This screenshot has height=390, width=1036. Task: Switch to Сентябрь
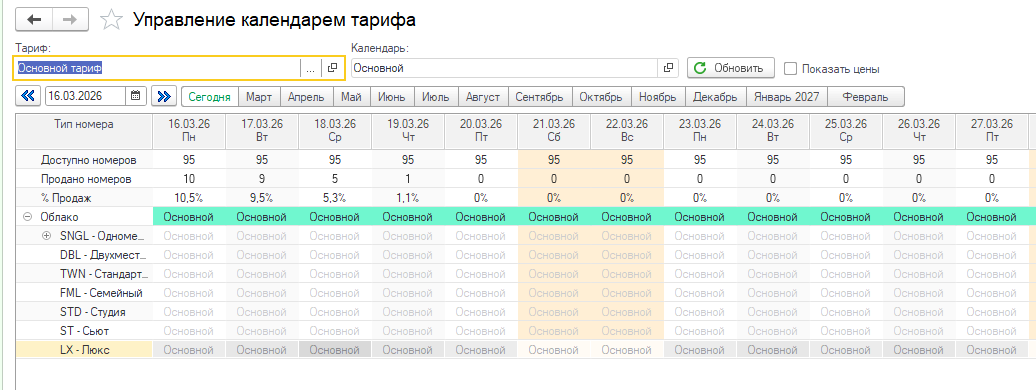pyautogui.click(x=540, y=97)
